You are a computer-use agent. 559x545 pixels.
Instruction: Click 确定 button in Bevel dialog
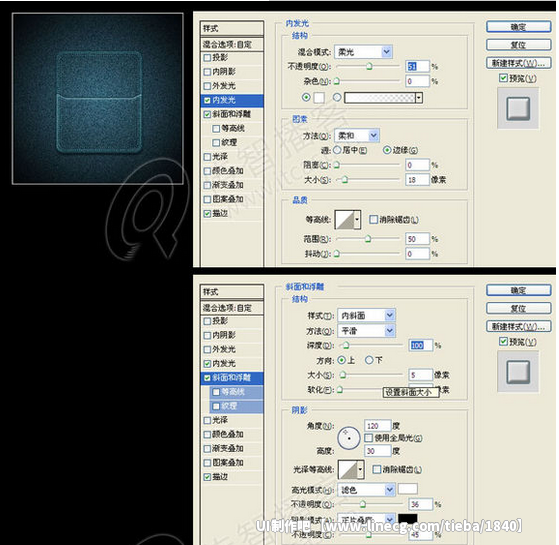(519, 290)
